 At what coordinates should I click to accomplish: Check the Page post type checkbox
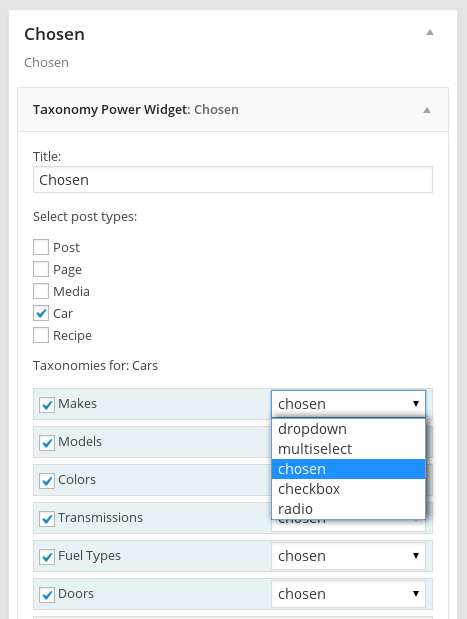coord(41,269)
